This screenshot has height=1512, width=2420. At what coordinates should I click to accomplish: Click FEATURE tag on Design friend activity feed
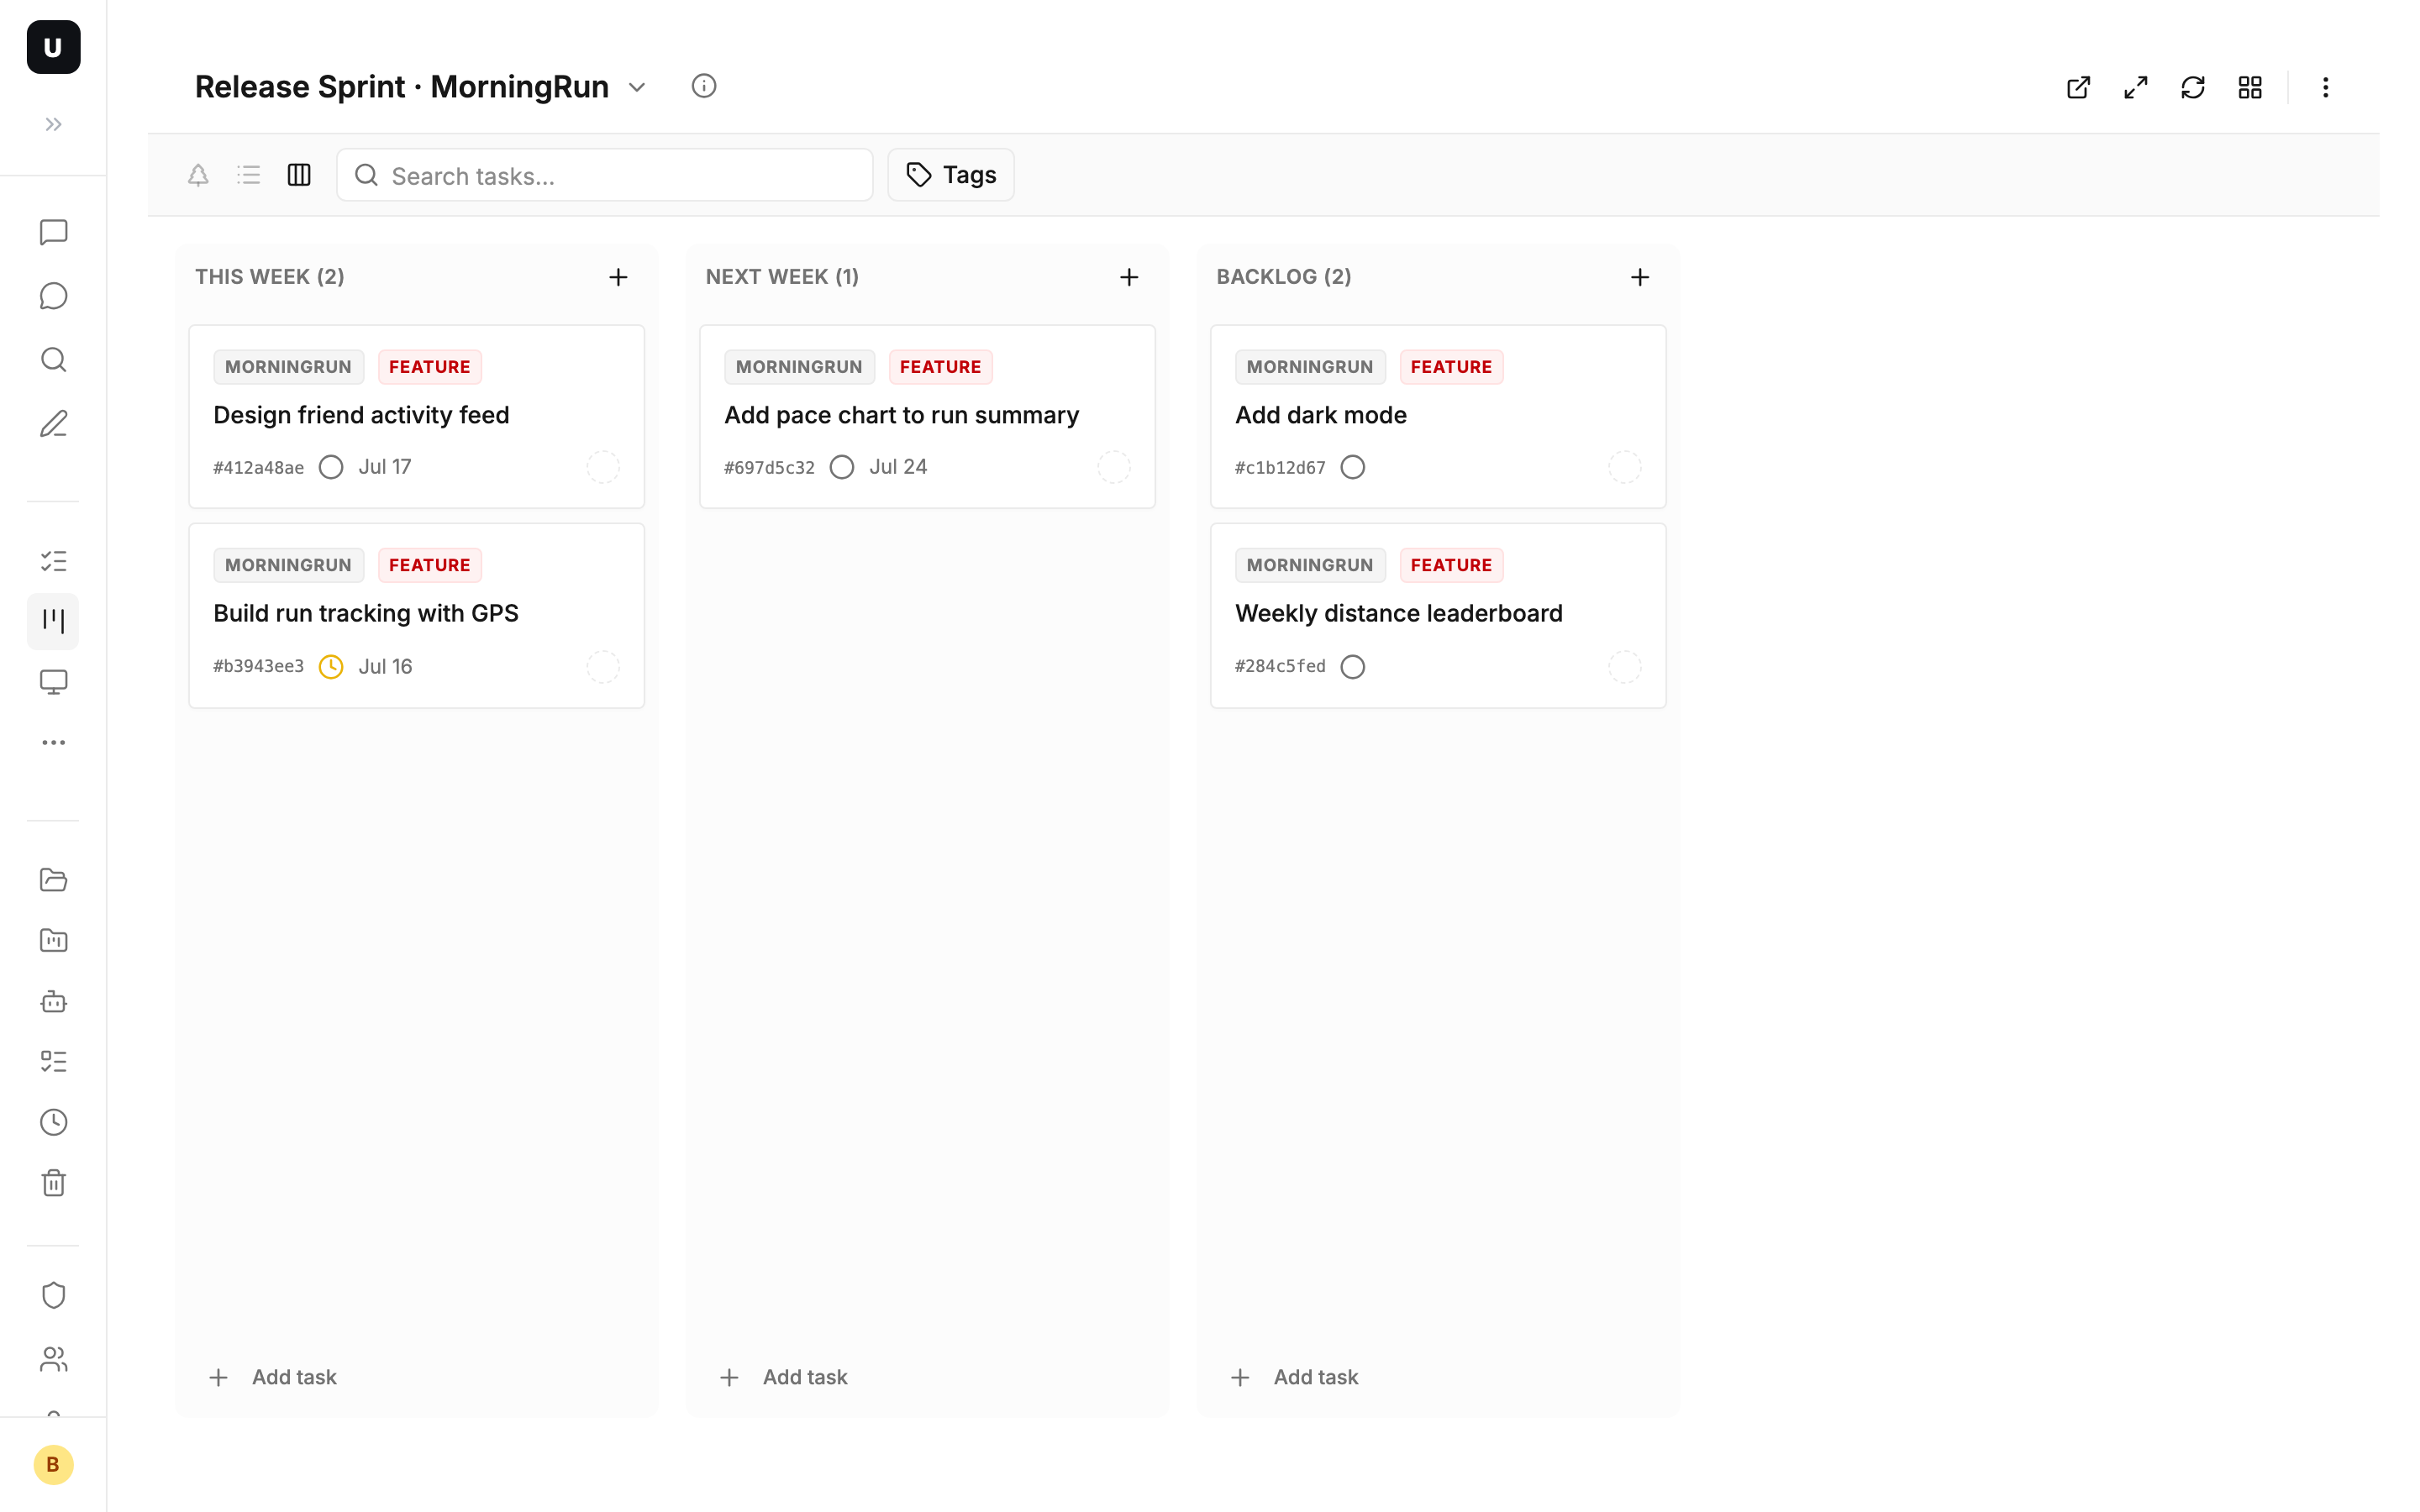point(430,367)
